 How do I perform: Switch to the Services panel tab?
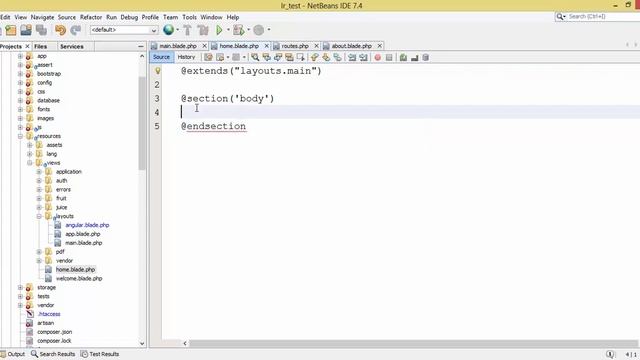[71, 47]
